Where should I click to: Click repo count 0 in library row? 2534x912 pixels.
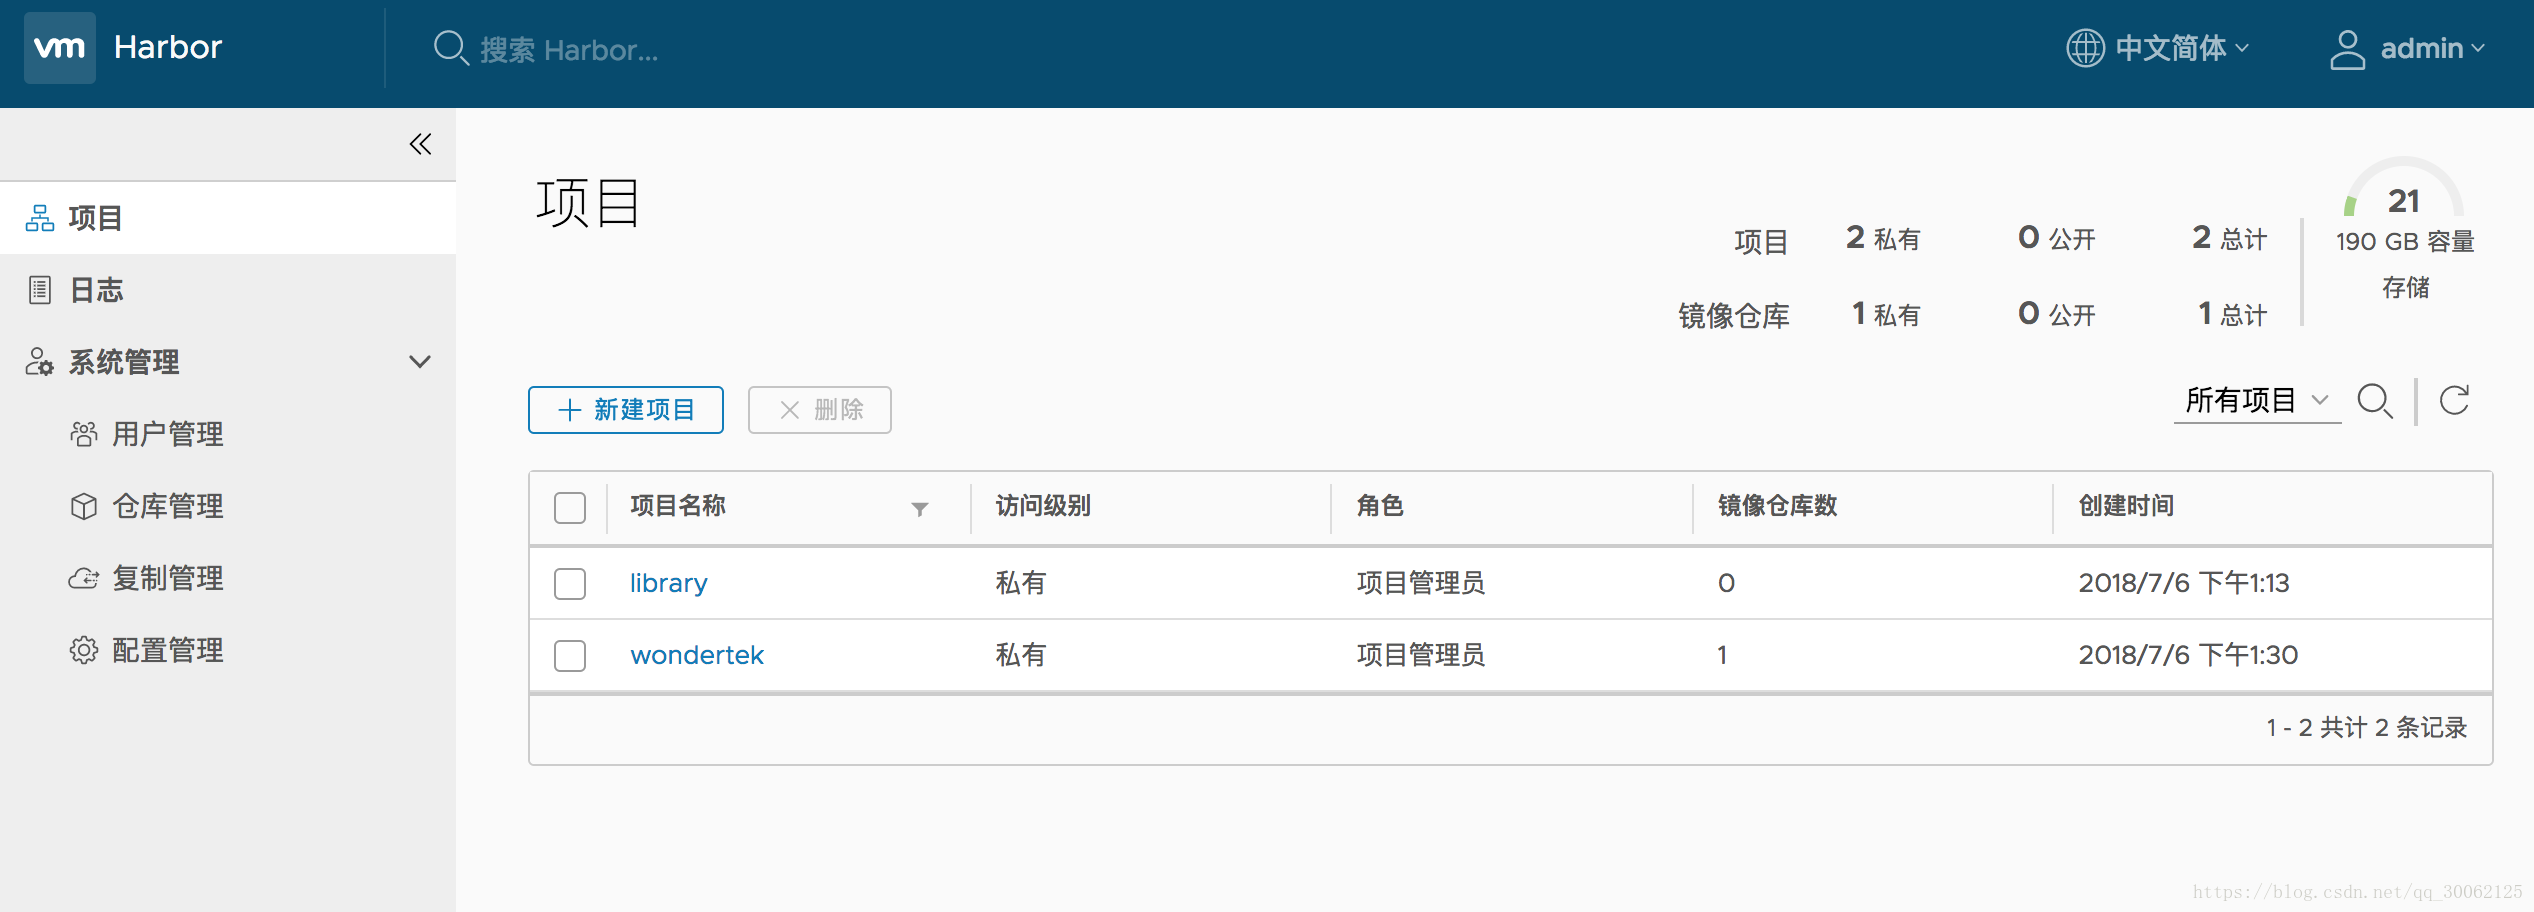coord(1726,583)
